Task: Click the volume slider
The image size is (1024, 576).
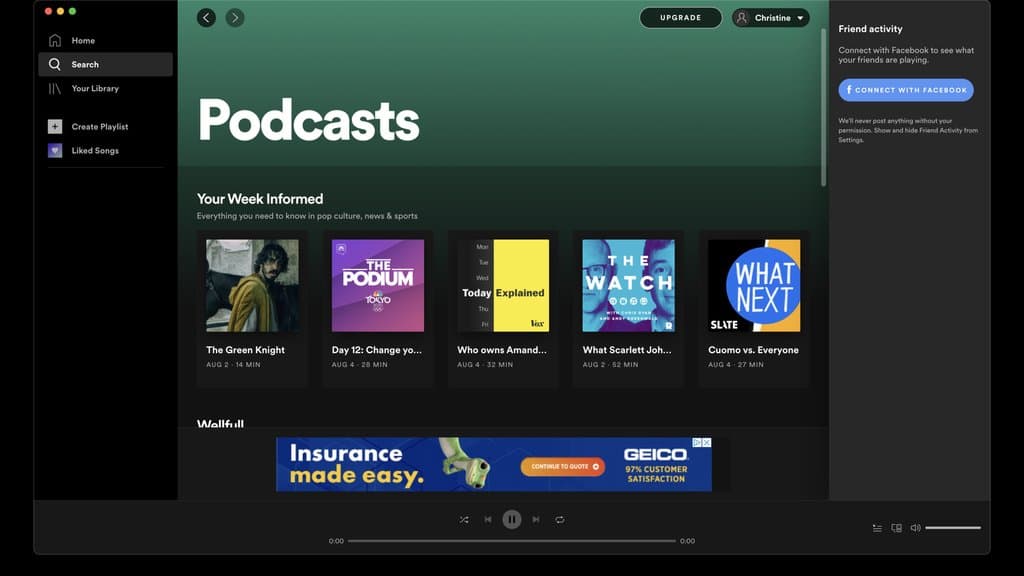Action: [953, 528]
